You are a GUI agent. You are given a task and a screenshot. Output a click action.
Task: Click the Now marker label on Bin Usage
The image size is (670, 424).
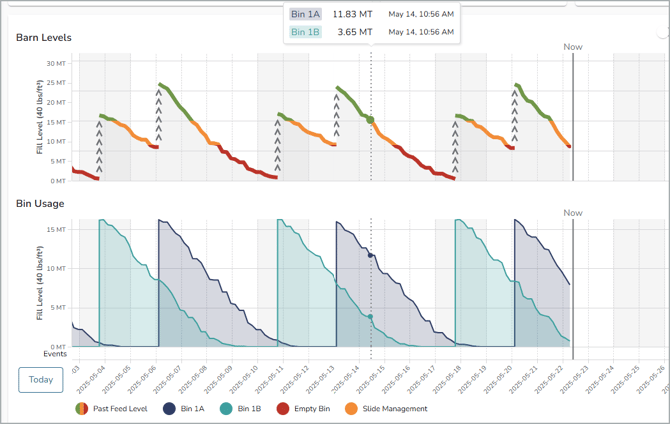573,213
